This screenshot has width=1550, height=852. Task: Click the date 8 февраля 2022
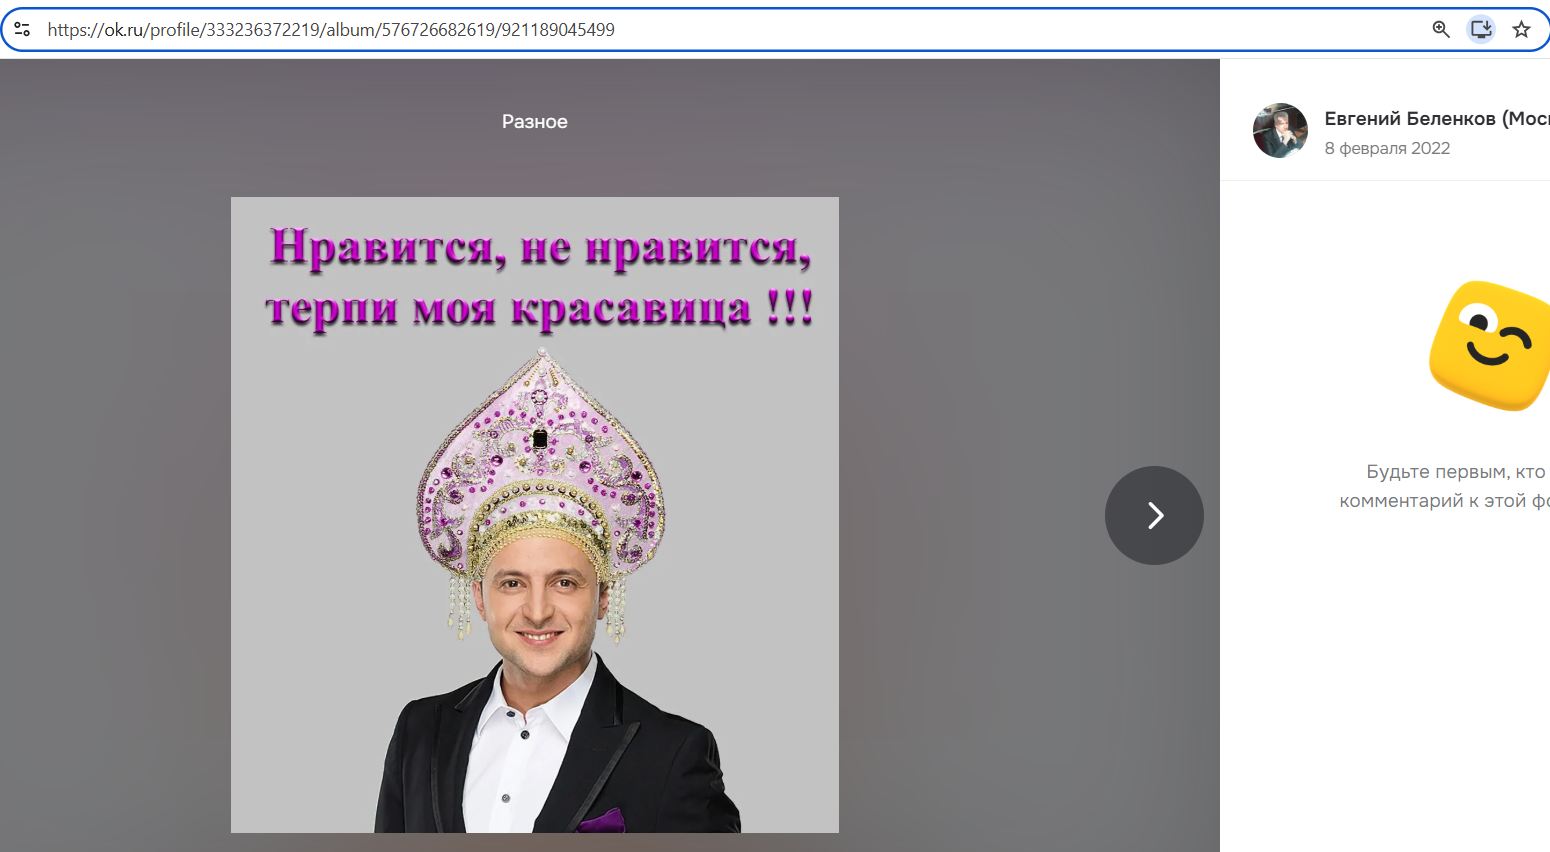point(1387,148)
